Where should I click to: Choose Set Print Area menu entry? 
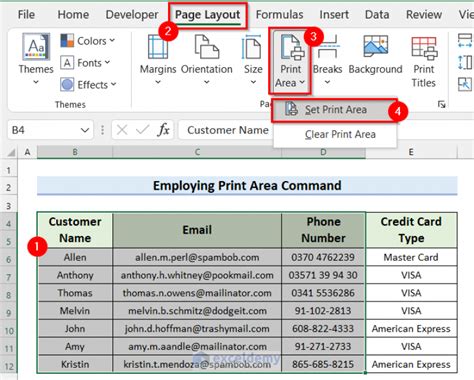point(335,110)
